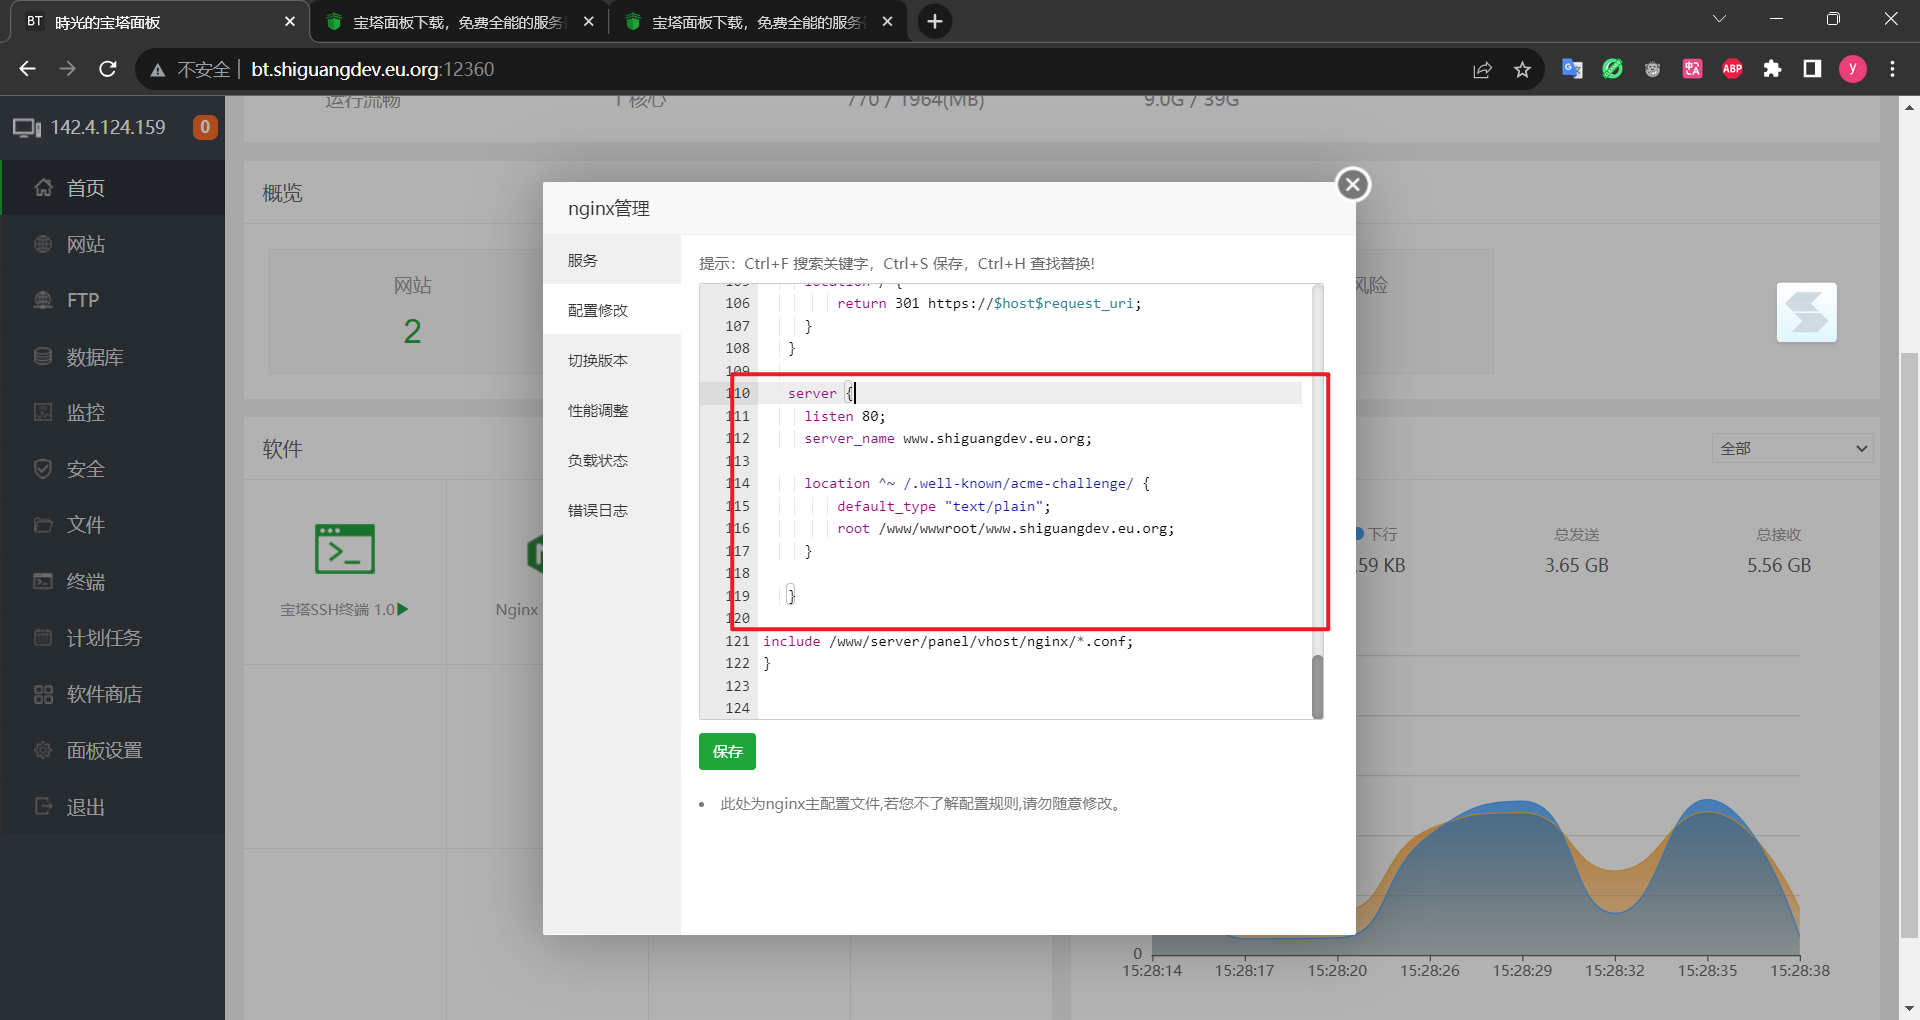The width and height of the screenshot is (1920, 1020).
Task: Click the 宝塔SSH终端 1.0 link
Action: click(344, 609)
